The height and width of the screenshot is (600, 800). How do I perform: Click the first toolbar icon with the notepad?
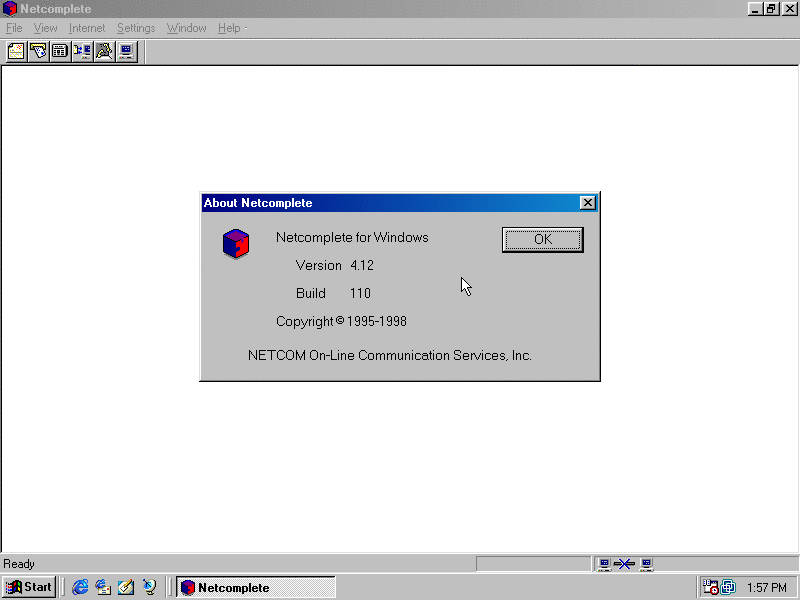point(16,51)
